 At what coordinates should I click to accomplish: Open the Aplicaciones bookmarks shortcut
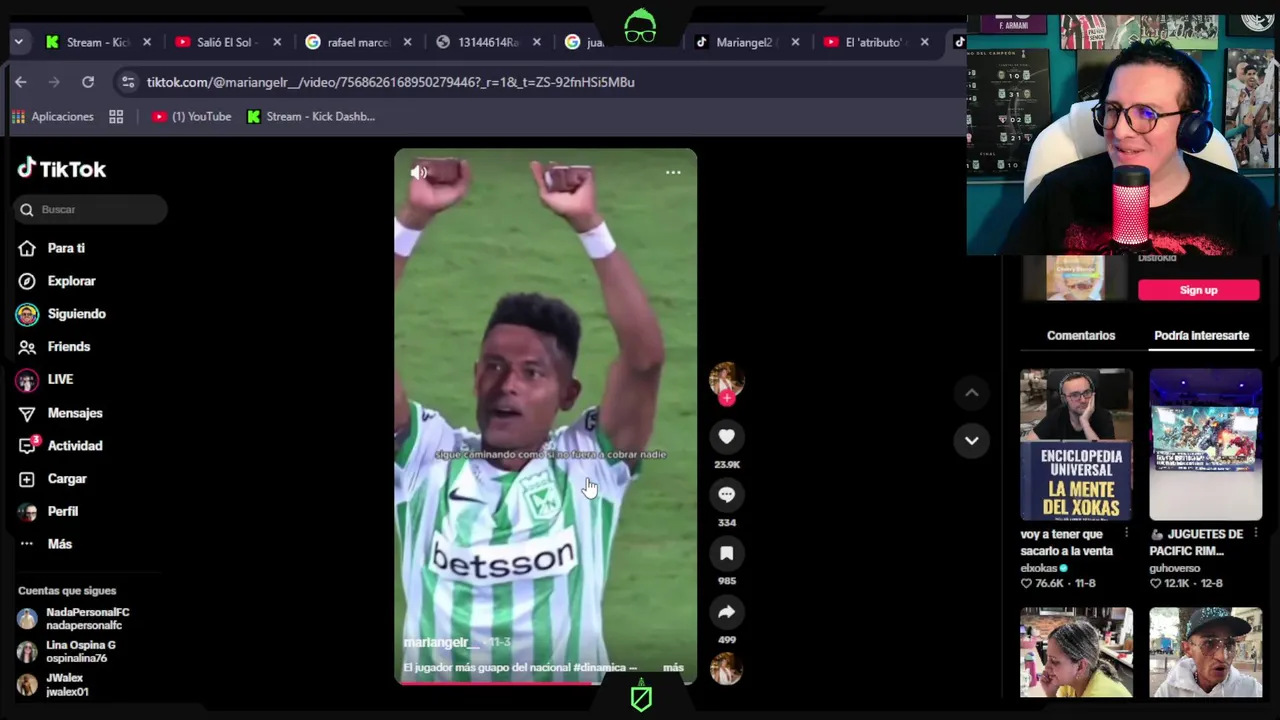[52, 117]
